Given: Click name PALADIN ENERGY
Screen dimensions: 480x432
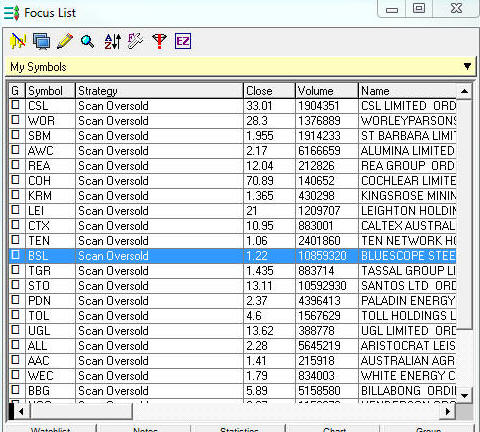Looking at the screenshot, I should 408,300.
